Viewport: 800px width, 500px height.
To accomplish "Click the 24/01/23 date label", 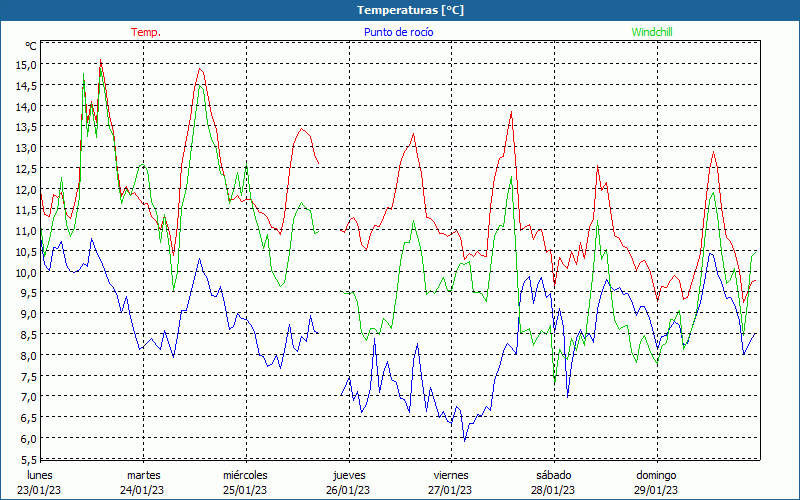I will coord(142,490).
